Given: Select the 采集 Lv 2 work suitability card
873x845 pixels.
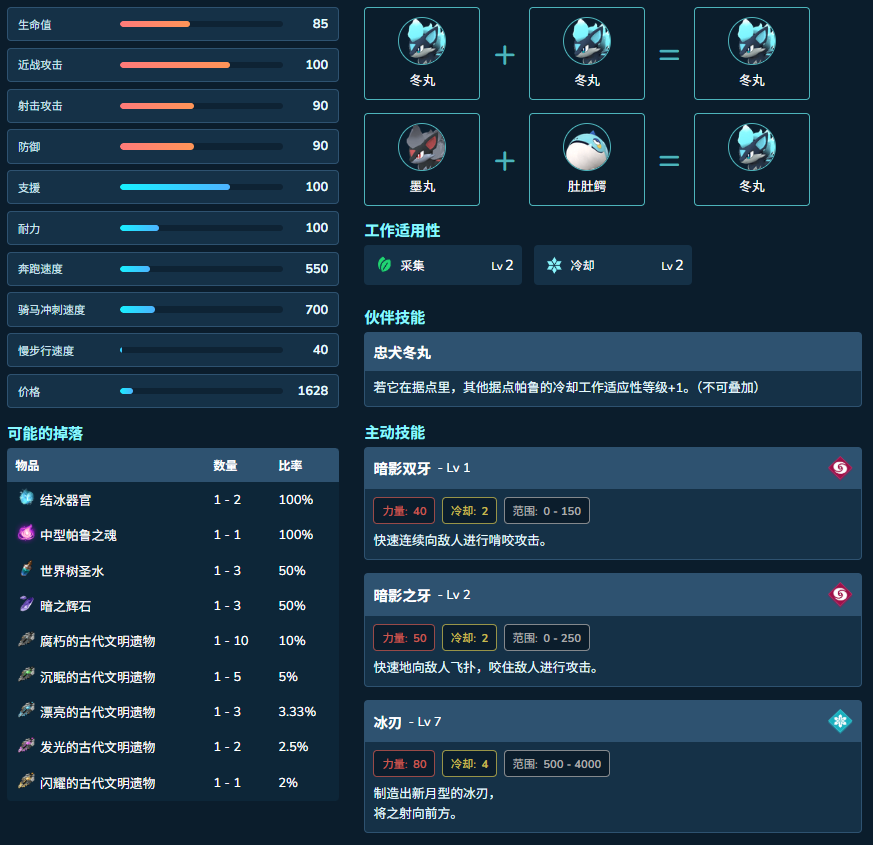Looking at the screenshot, I should click(443, 266).
